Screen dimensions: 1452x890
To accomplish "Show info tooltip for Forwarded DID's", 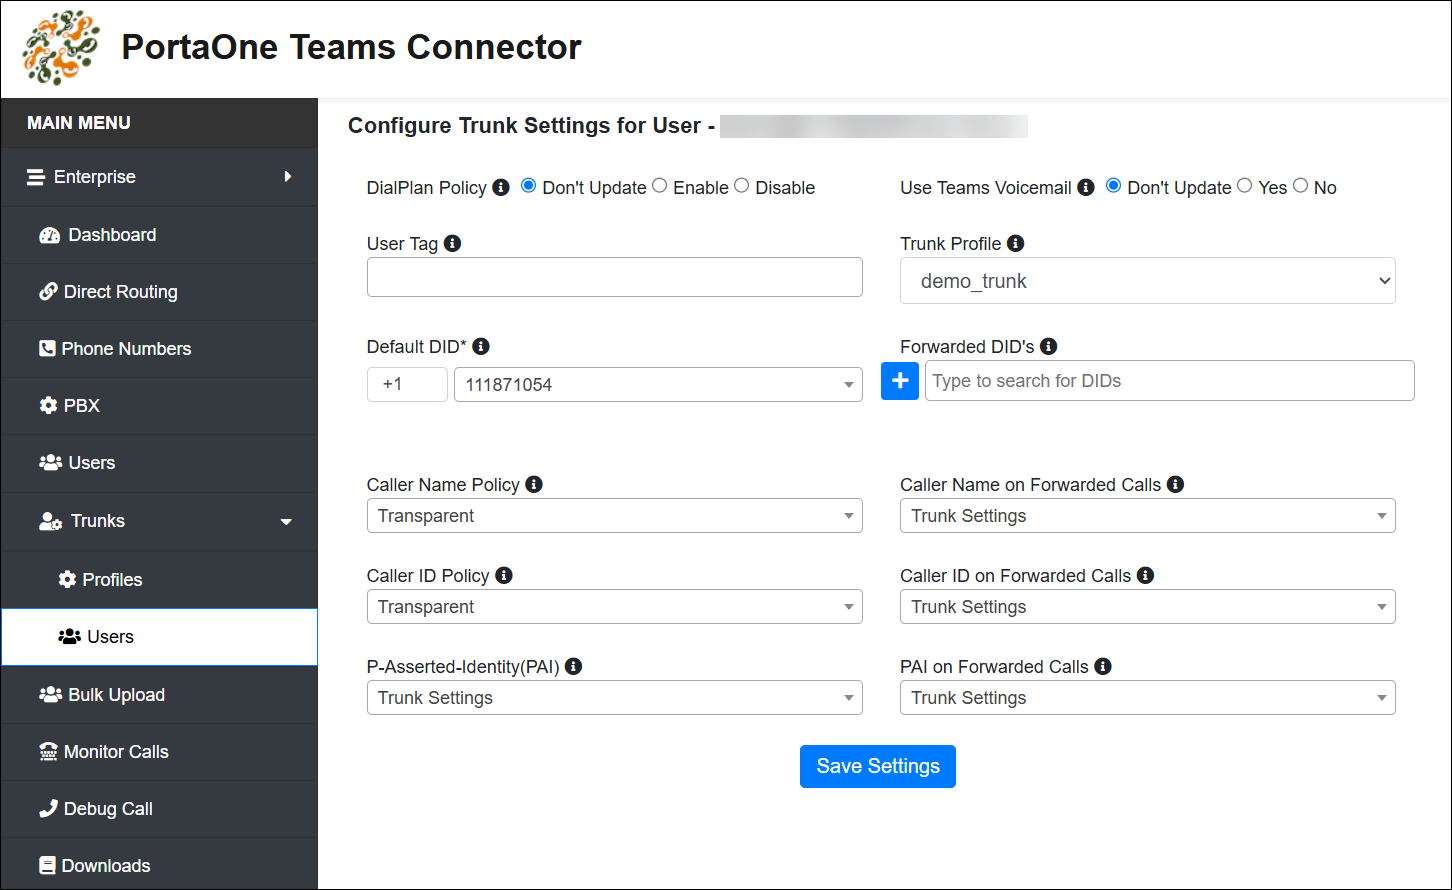I will point(1049,346).
